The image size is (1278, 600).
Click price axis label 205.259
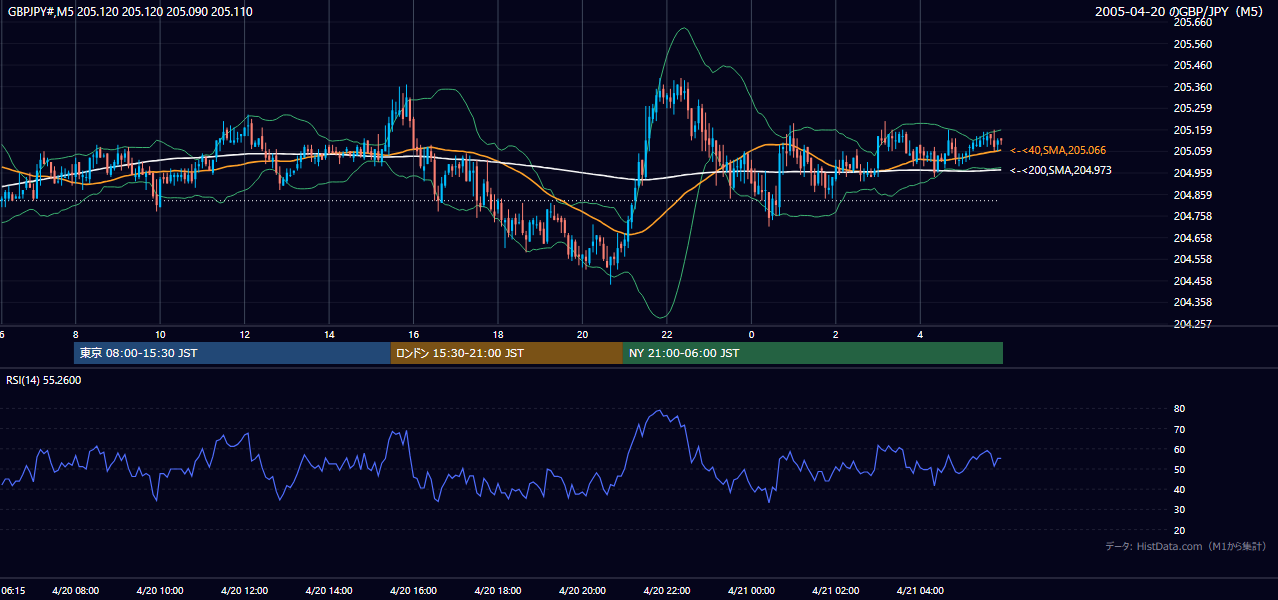[1193, 108]
